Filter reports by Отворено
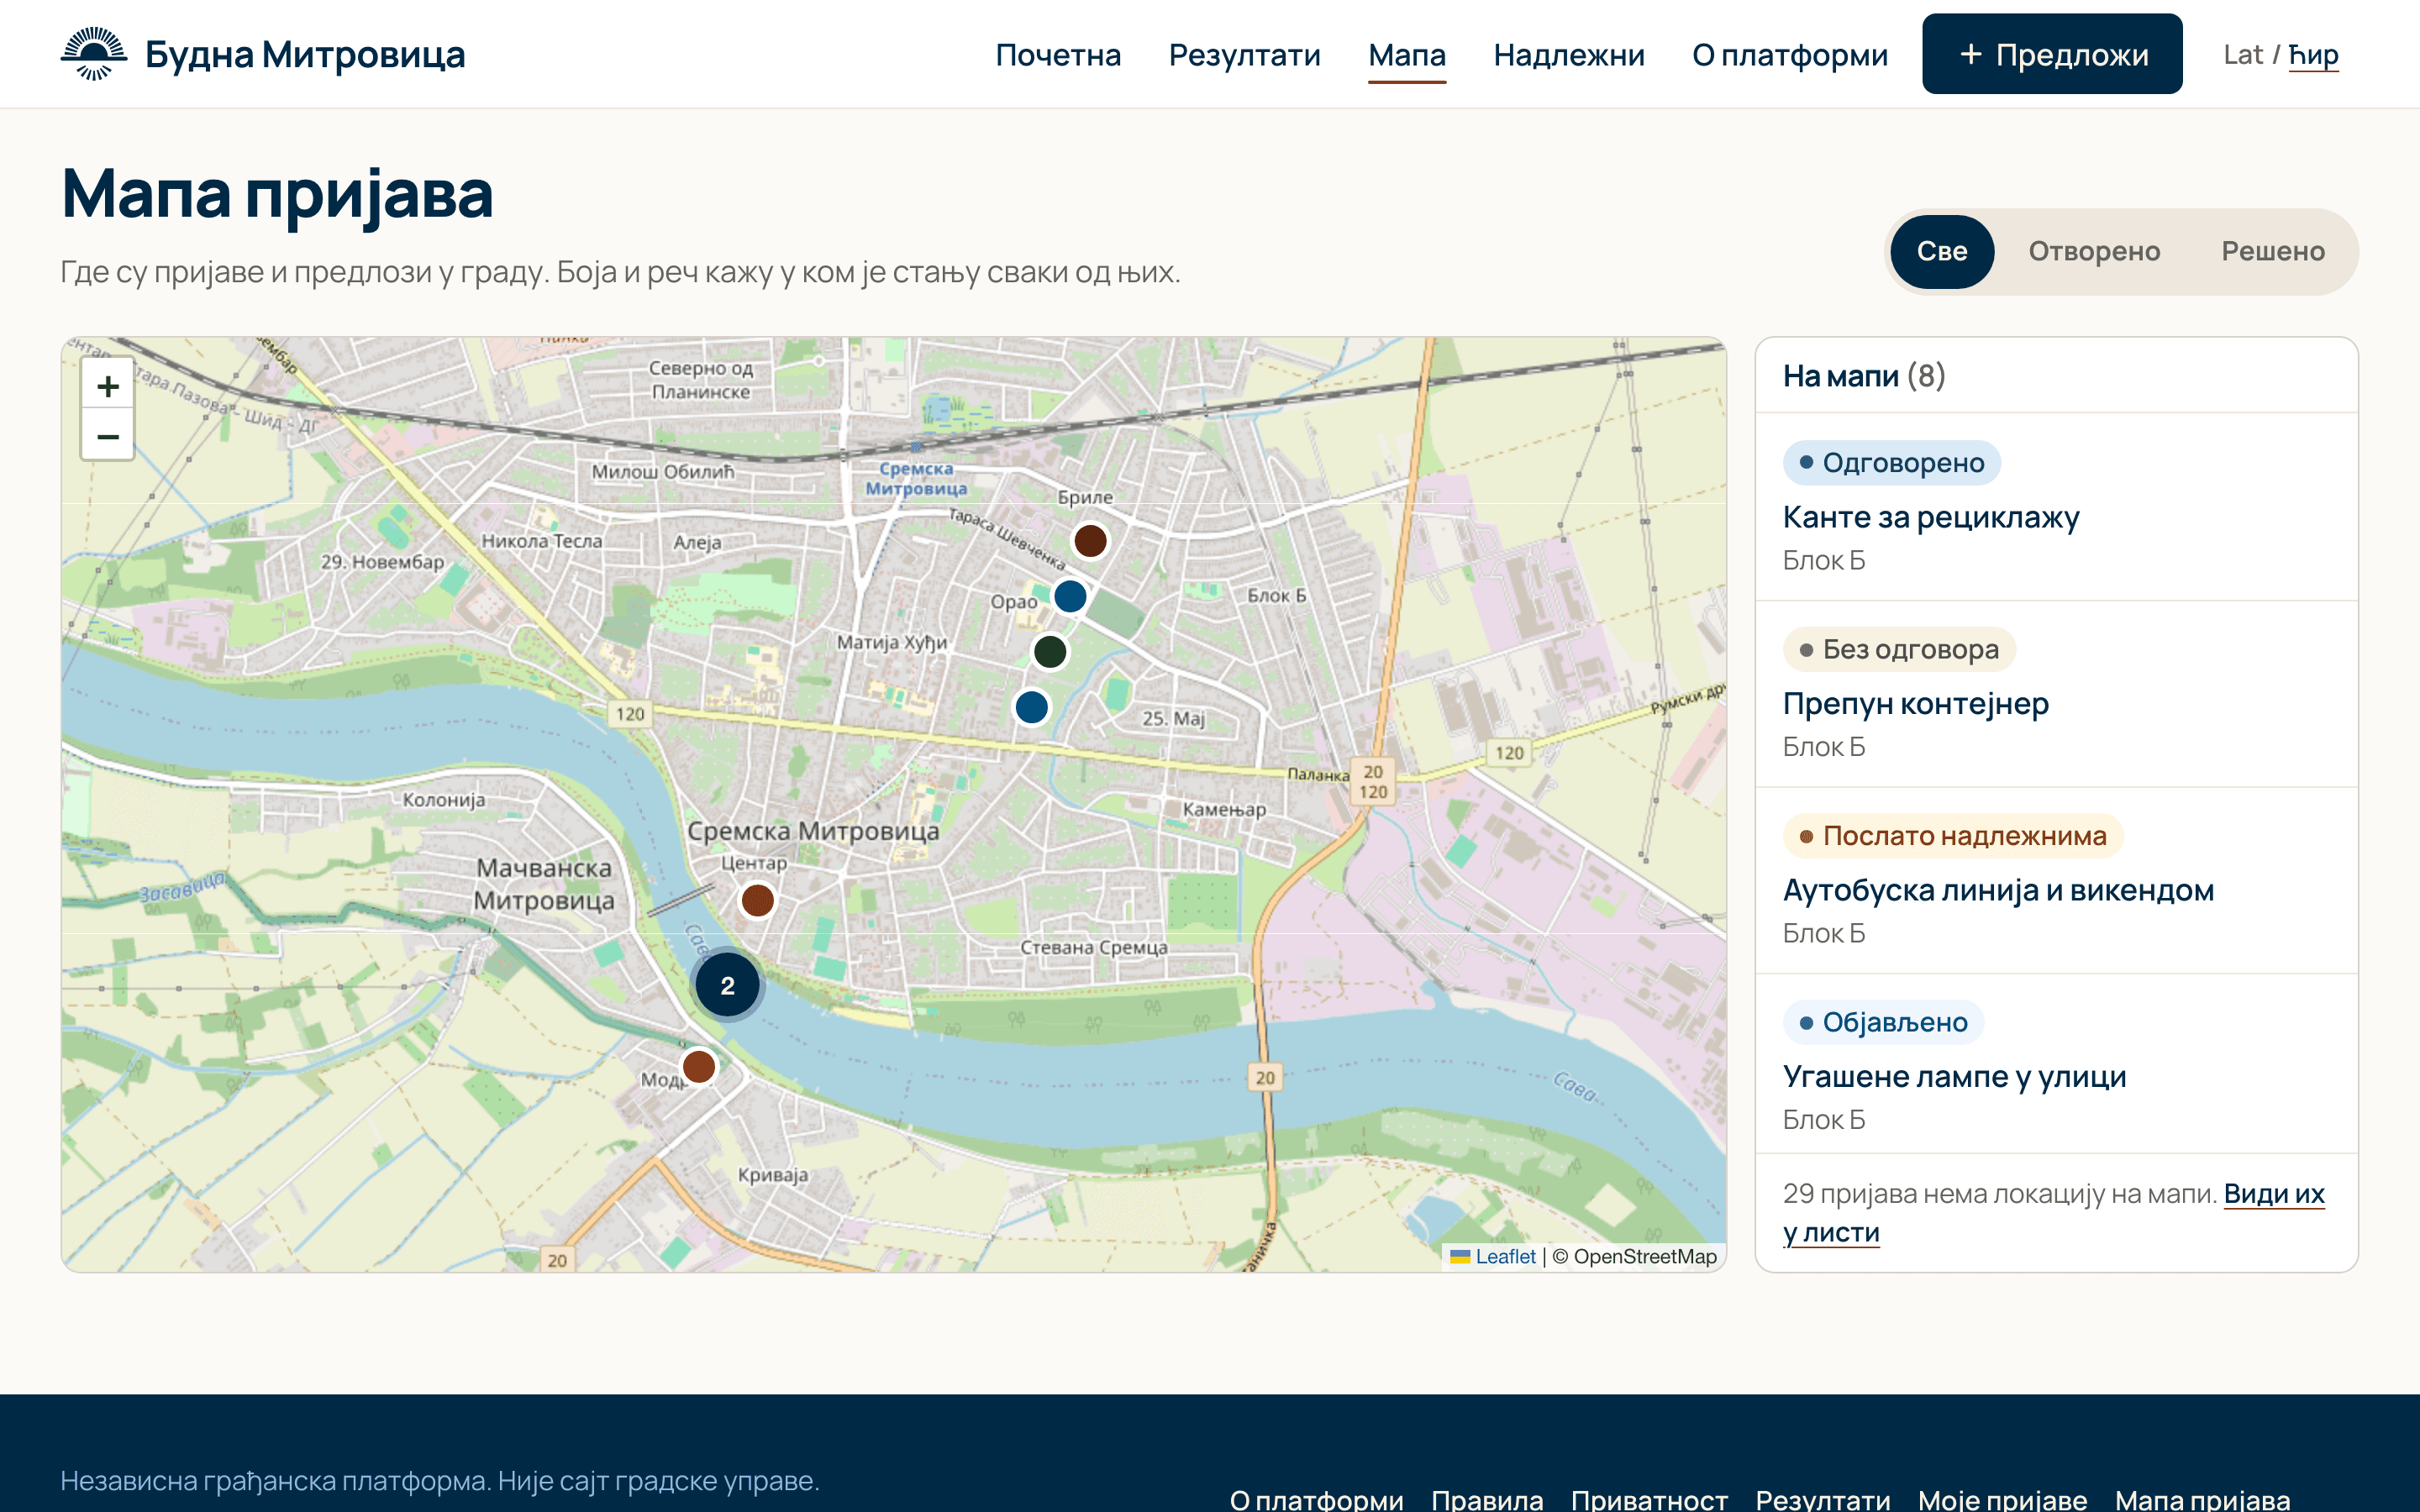The image size is (2420, 1512). click(x=2094, y=251)
